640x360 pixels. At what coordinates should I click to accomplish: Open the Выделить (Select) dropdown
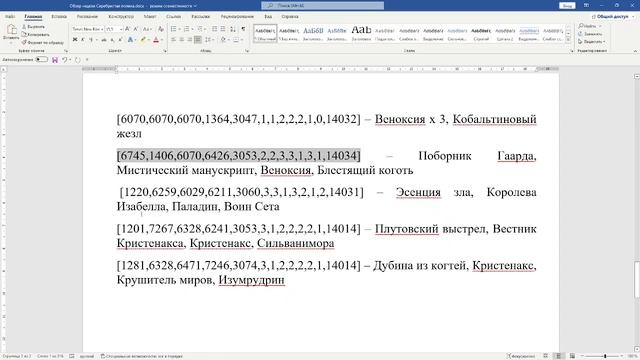click(592, 42)
